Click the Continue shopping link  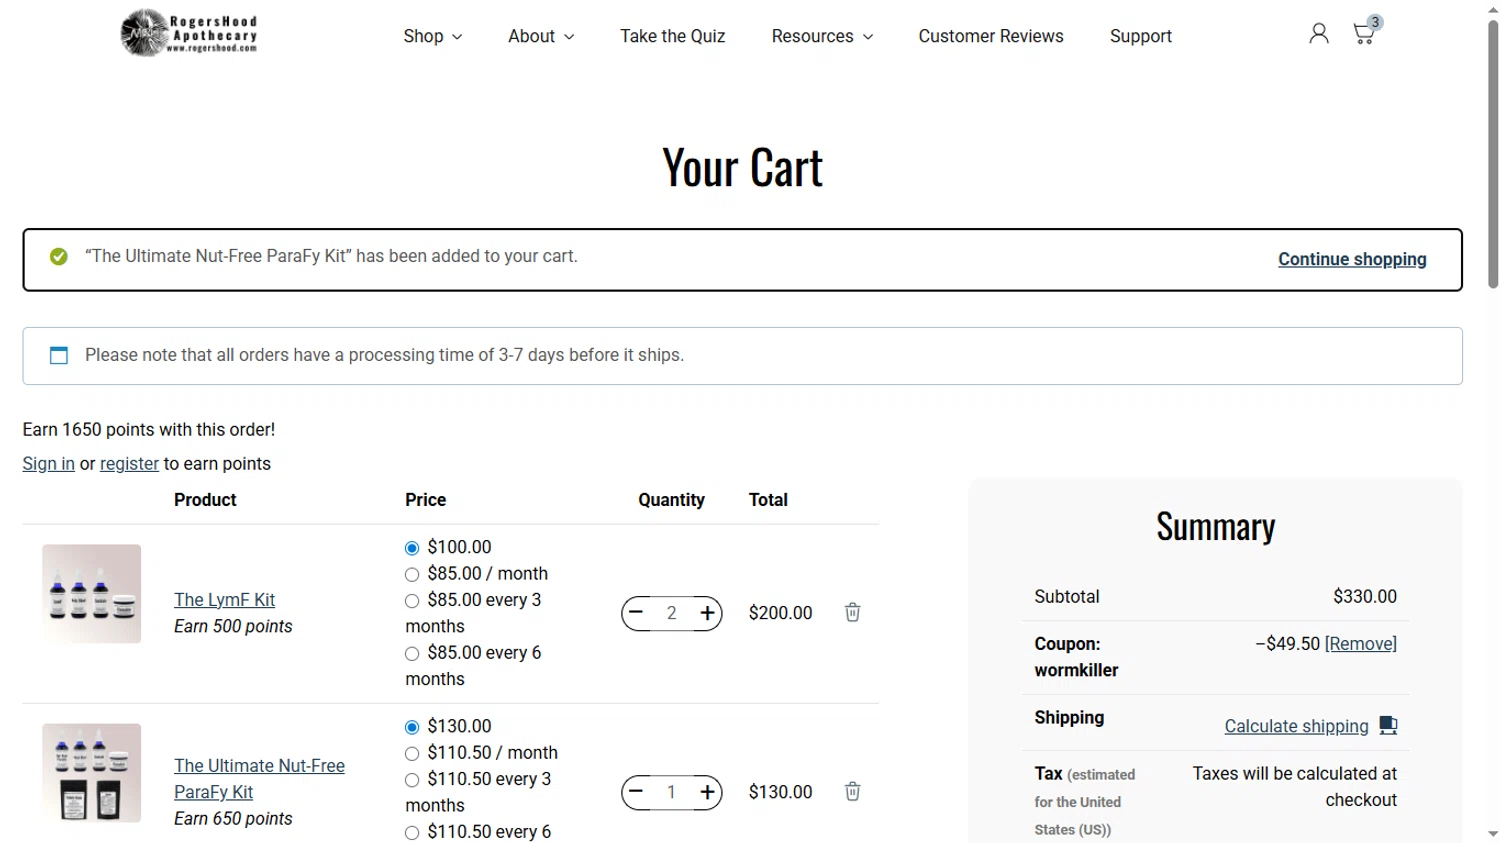click(x=1352, y=259)
